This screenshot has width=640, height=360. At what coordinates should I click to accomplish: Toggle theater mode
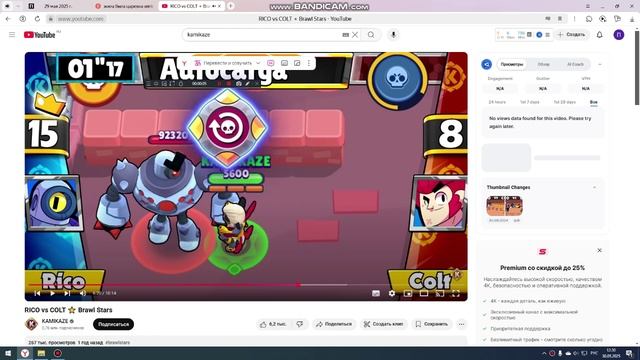[x=424, y=293]
